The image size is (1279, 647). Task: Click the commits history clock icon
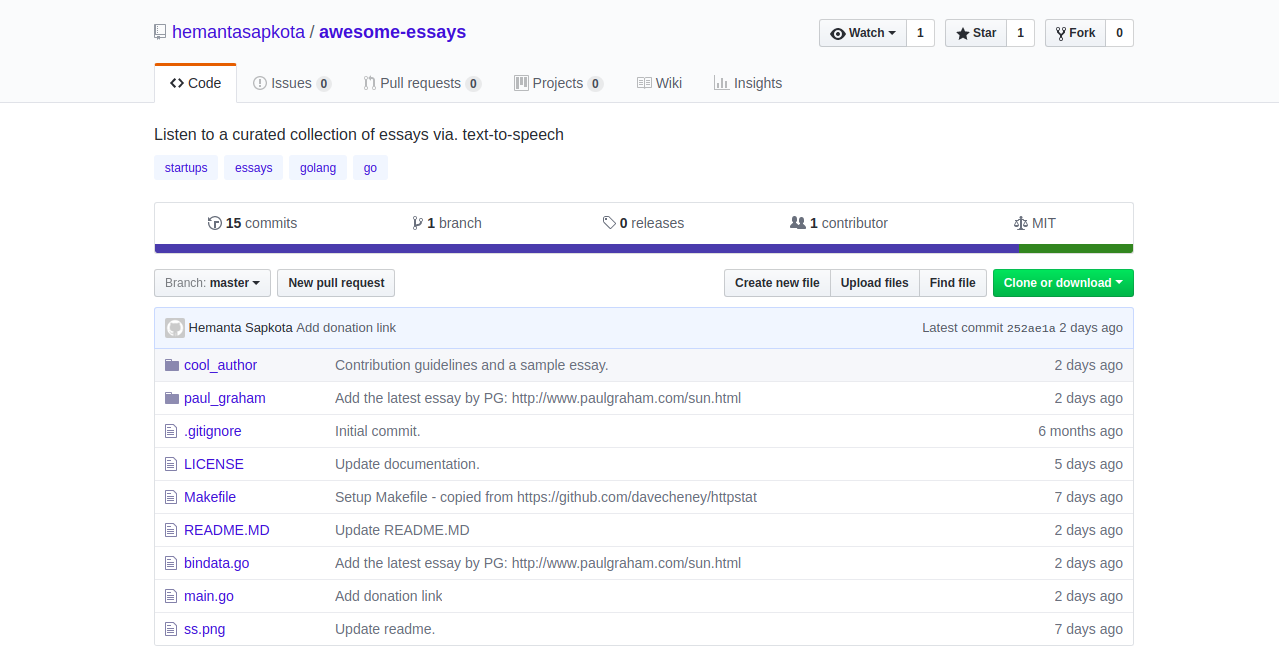[x=214, y=223]
